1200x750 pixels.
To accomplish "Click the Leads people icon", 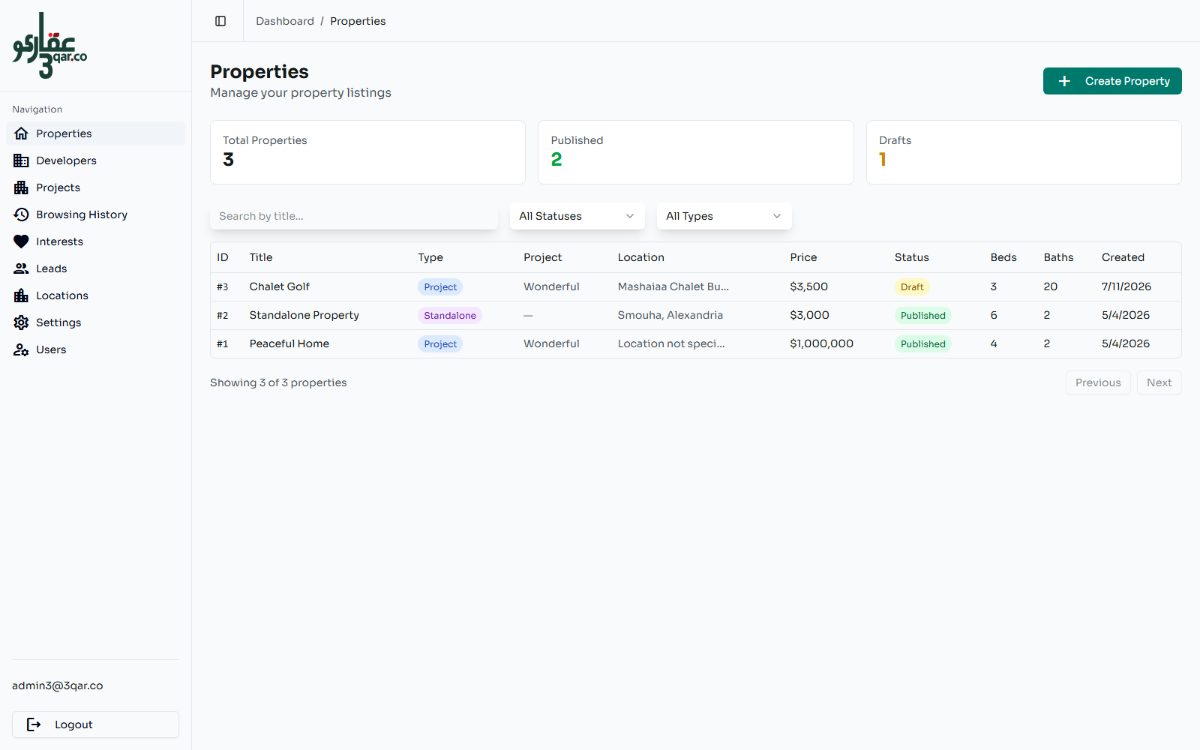I will point(21,268).
